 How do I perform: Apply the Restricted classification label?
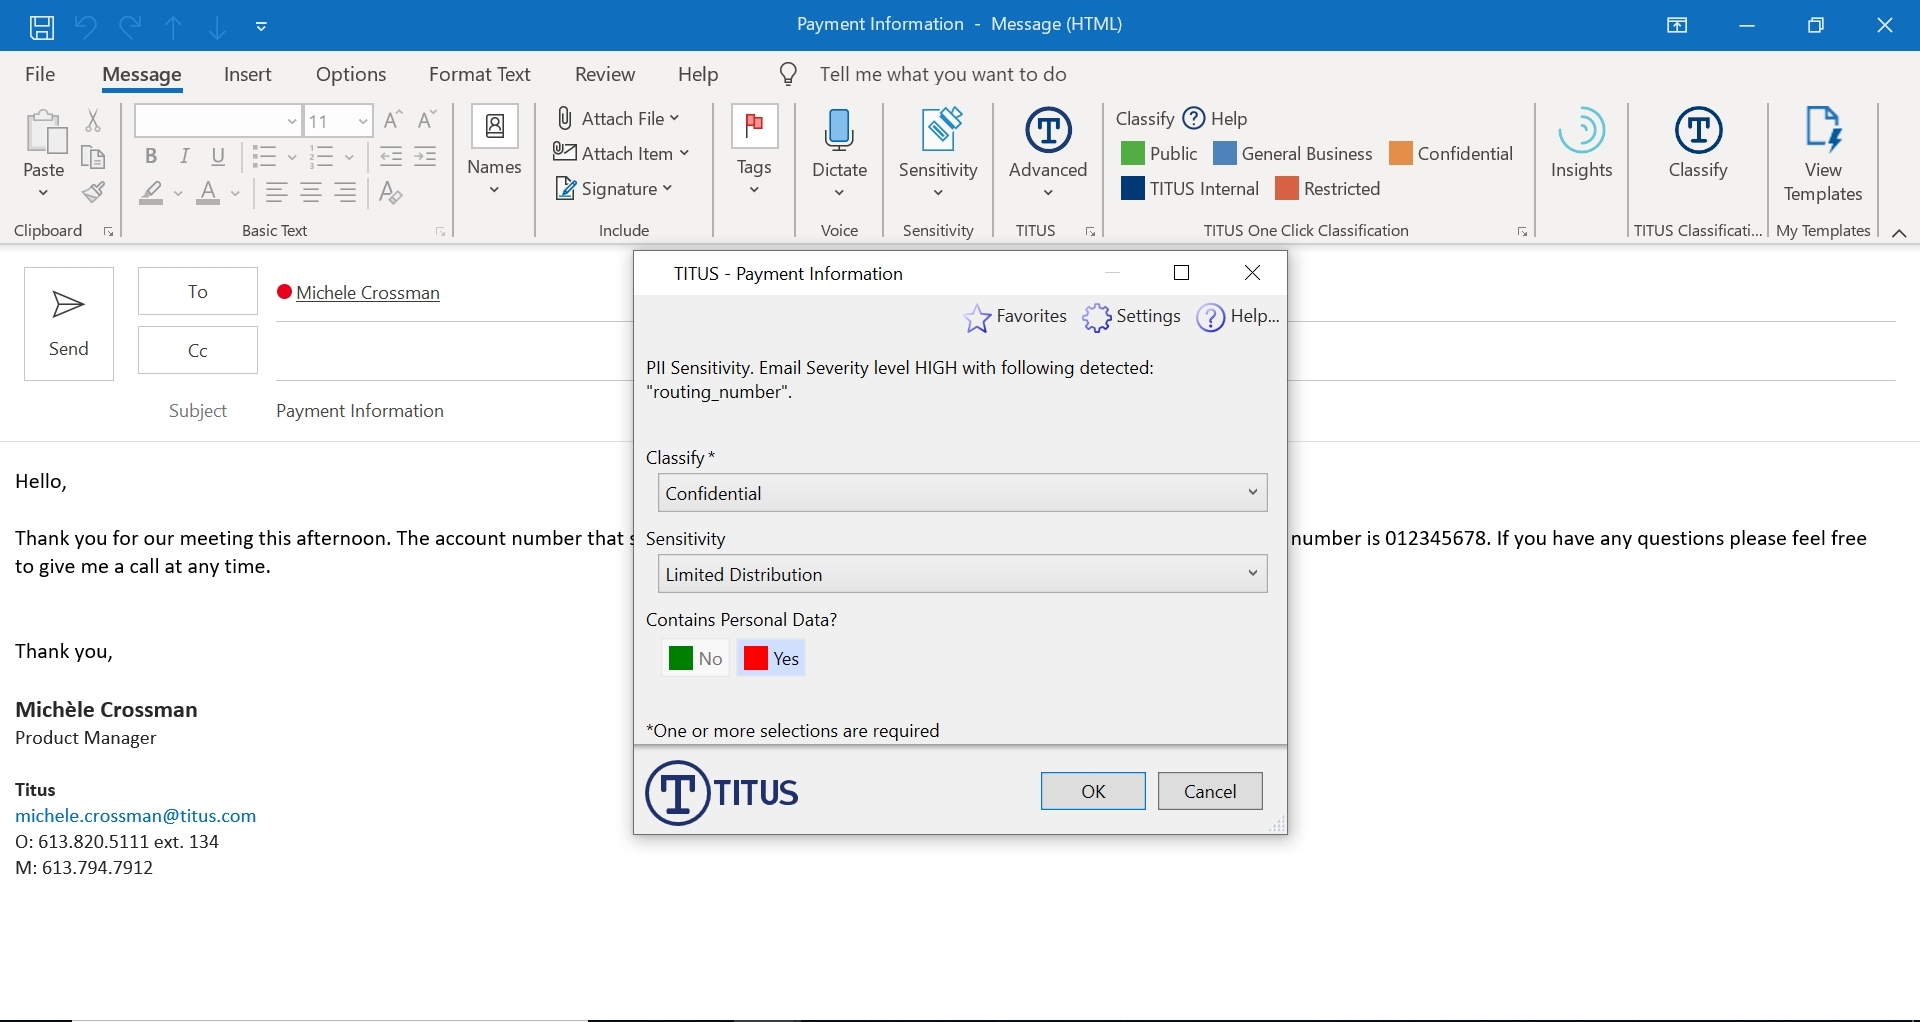[x=1329, y=188]
